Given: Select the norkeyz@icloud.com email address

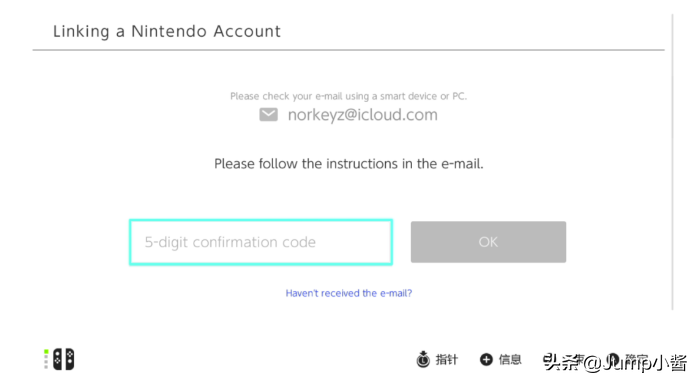Looking at the screenshot, I should click(362, 115).
